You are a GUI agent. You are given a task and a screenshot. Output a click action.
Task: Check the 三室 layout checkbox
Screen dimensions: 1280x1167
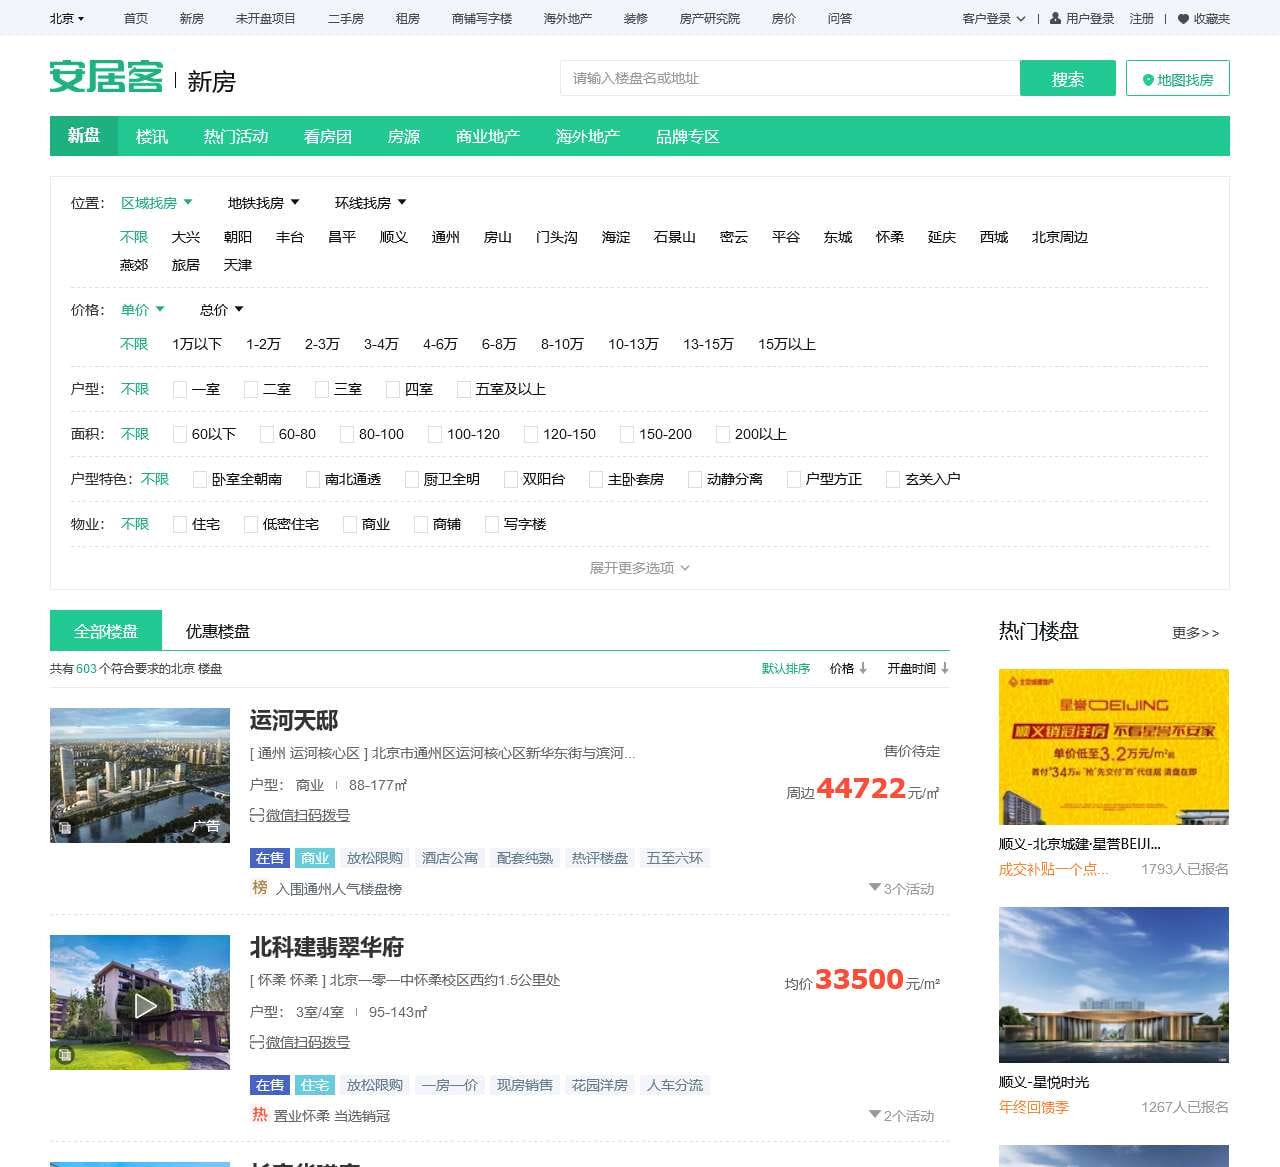click(321, 389)
